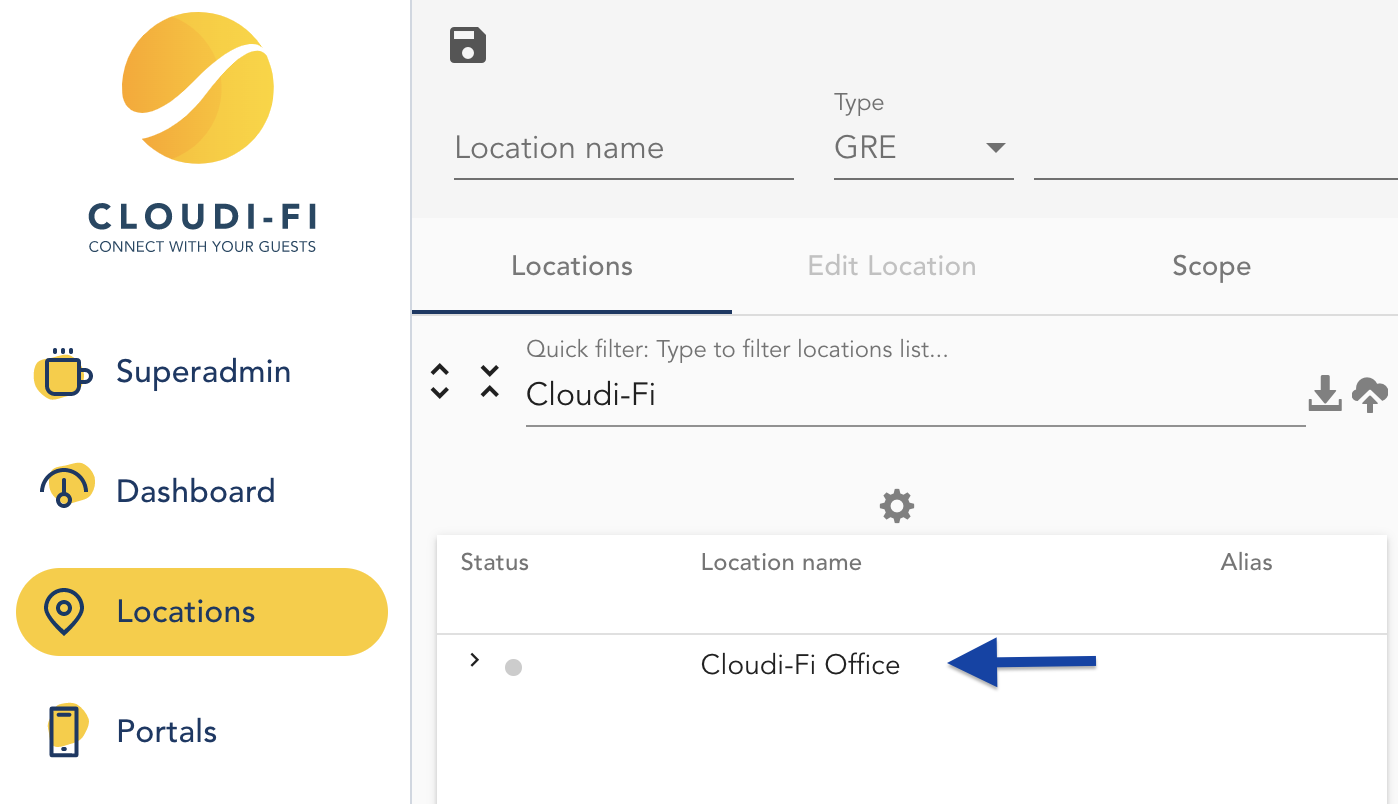Expand the Cloudi-Fi Office row chevron
Screen dimensions: 1398x804
pyautogui.click(x=475, y=660)
